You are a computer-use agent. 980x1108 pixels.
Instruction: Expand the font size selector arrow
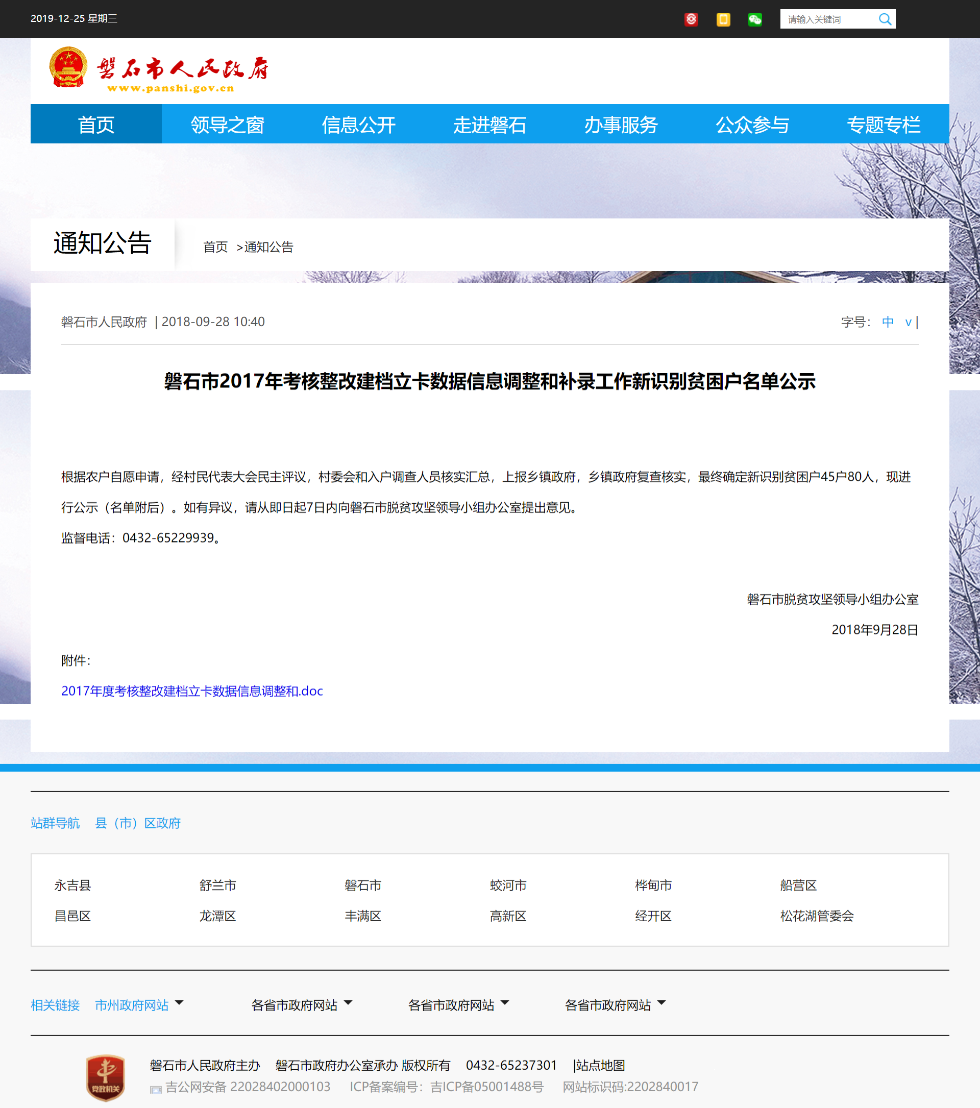(908, 322)
